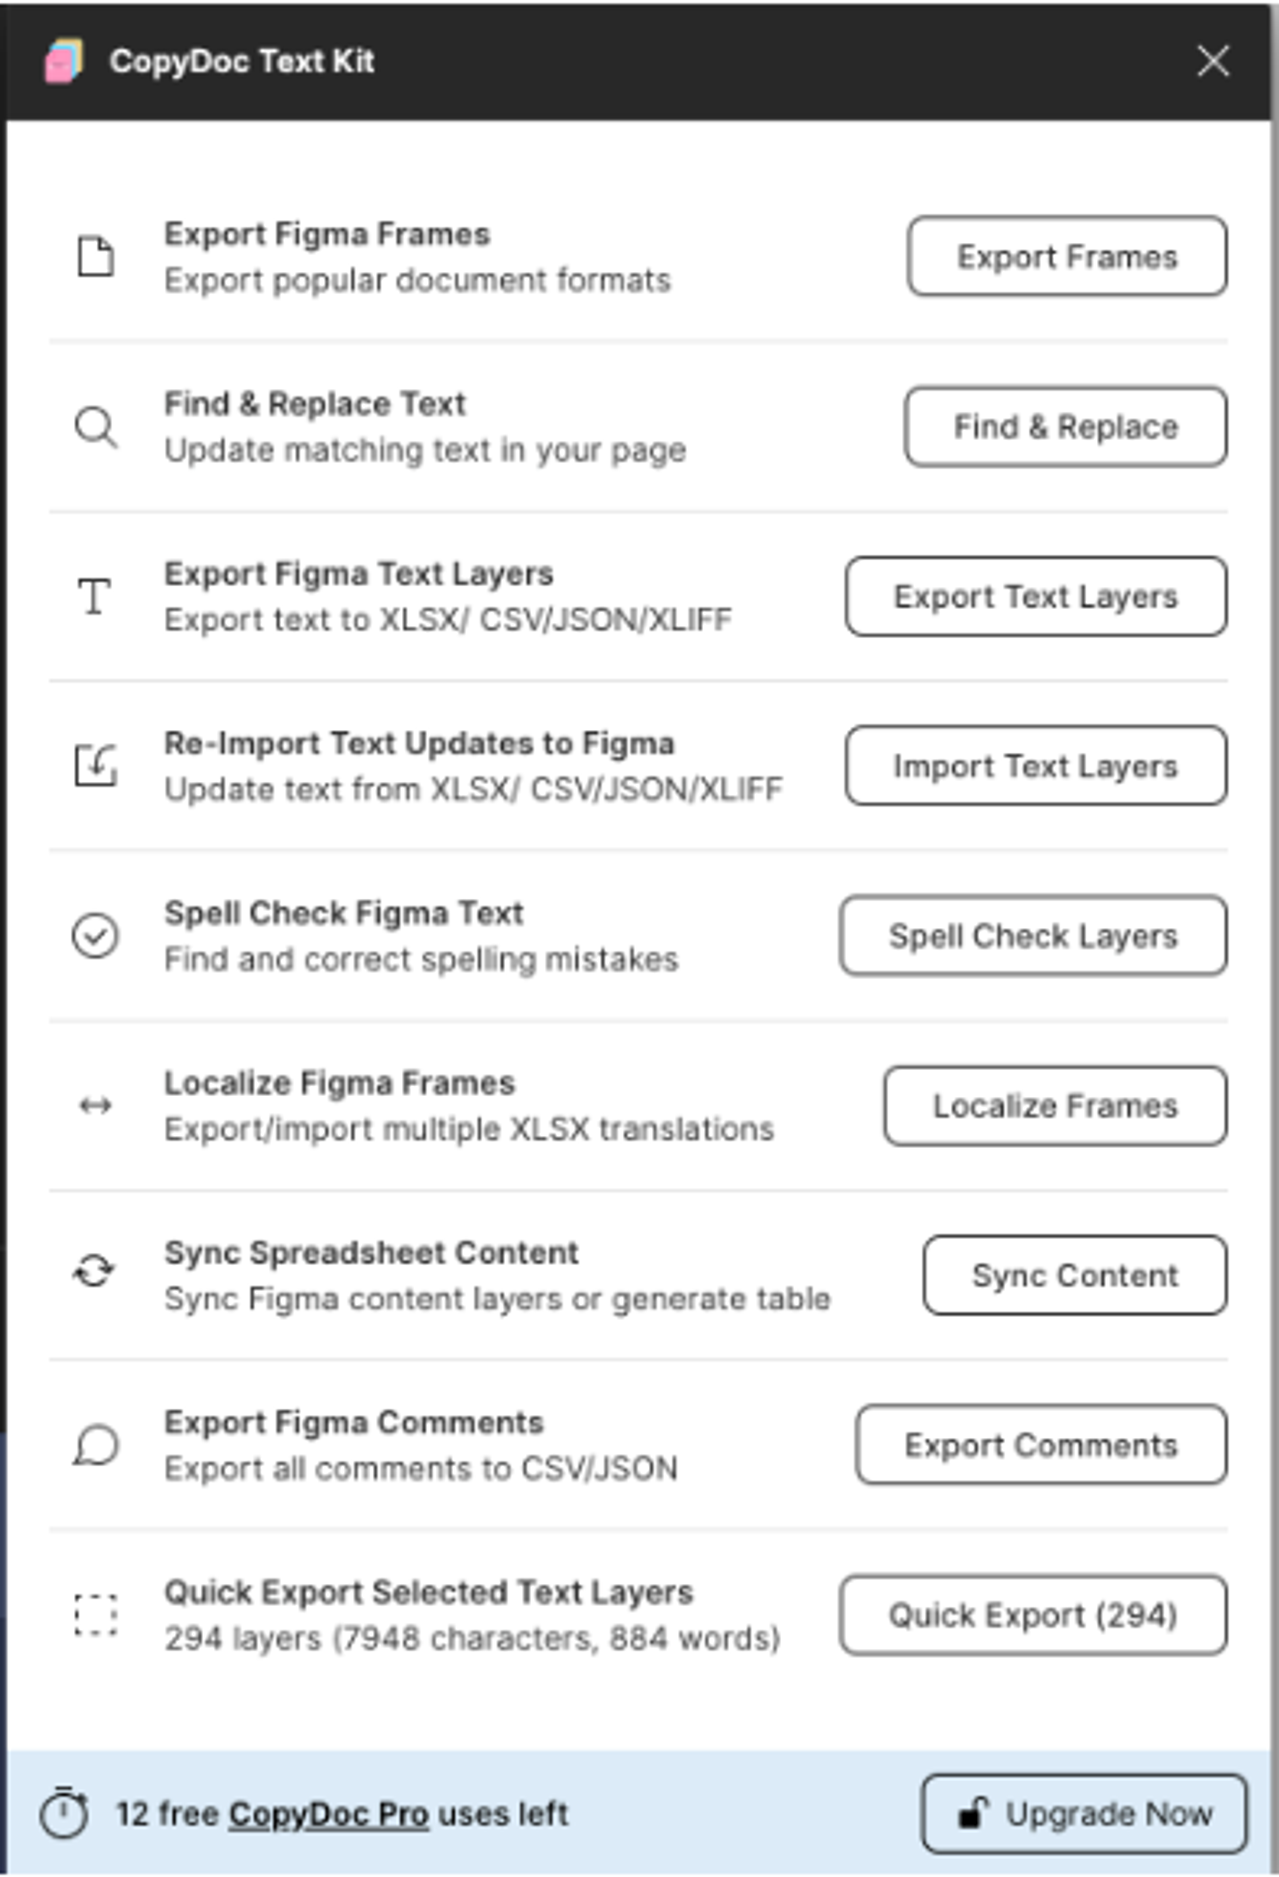
Task: Trigger Quick Export of 294 layers
Action: point(1032,1615)
